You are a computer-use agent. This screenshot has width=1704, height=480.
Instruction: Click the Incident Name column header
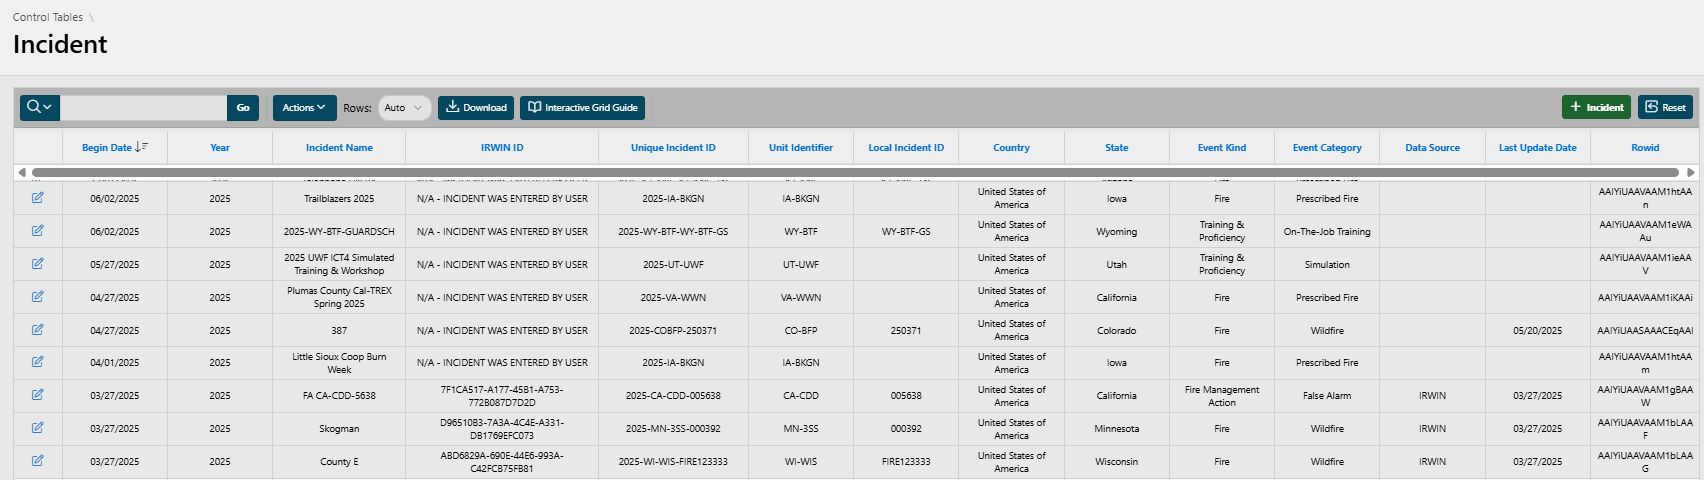pyautogui.click(x=339, y=147)
